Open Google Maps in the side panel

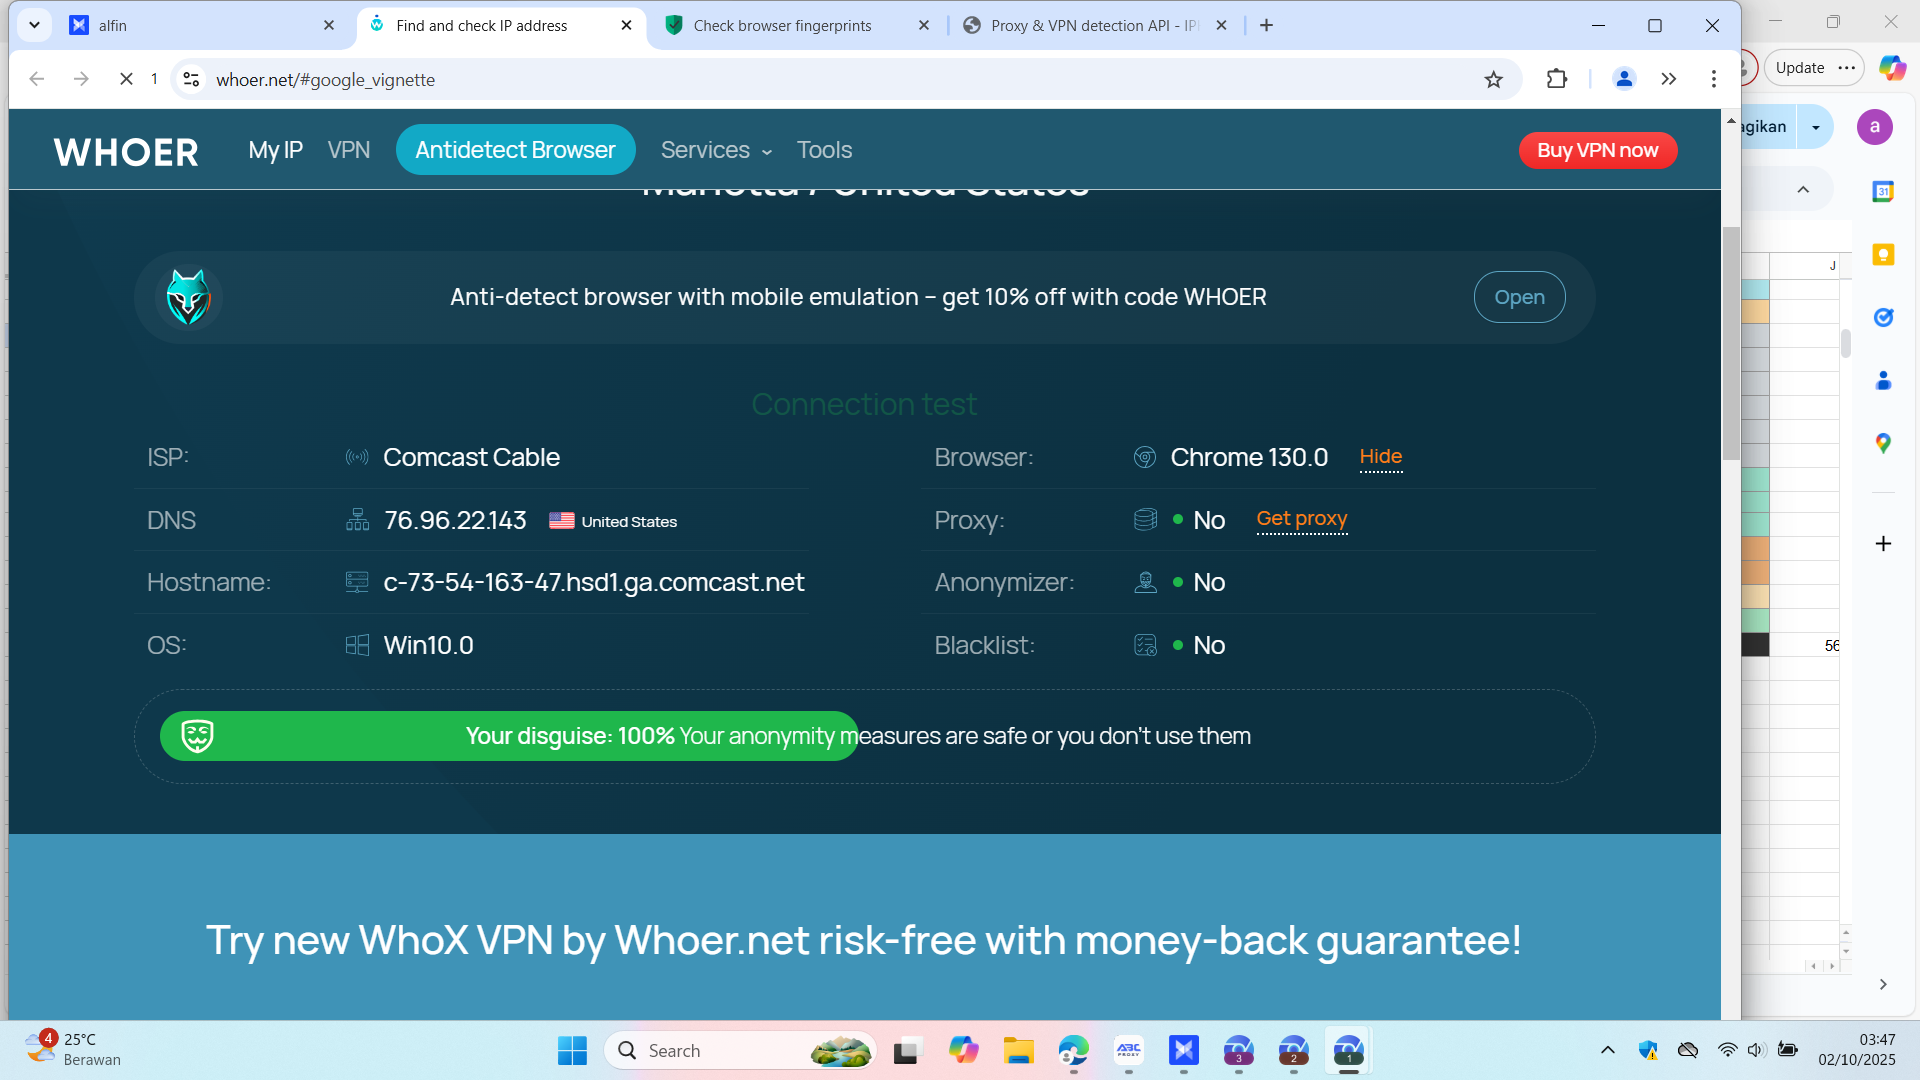tap(1883, 443)
